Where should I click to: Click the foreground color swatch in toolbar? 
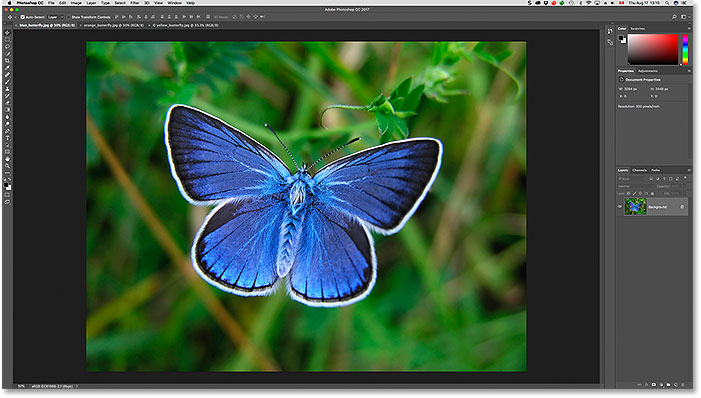coord(6,185)
